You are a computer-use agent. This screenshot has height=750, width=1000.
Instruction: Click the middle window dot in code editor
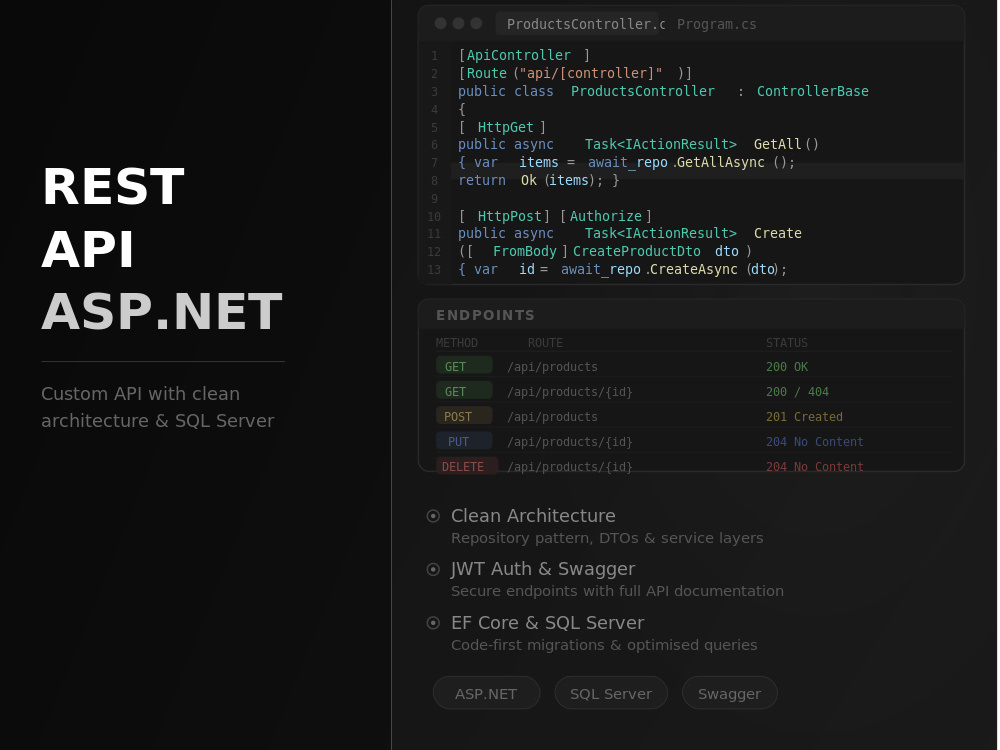458,24
